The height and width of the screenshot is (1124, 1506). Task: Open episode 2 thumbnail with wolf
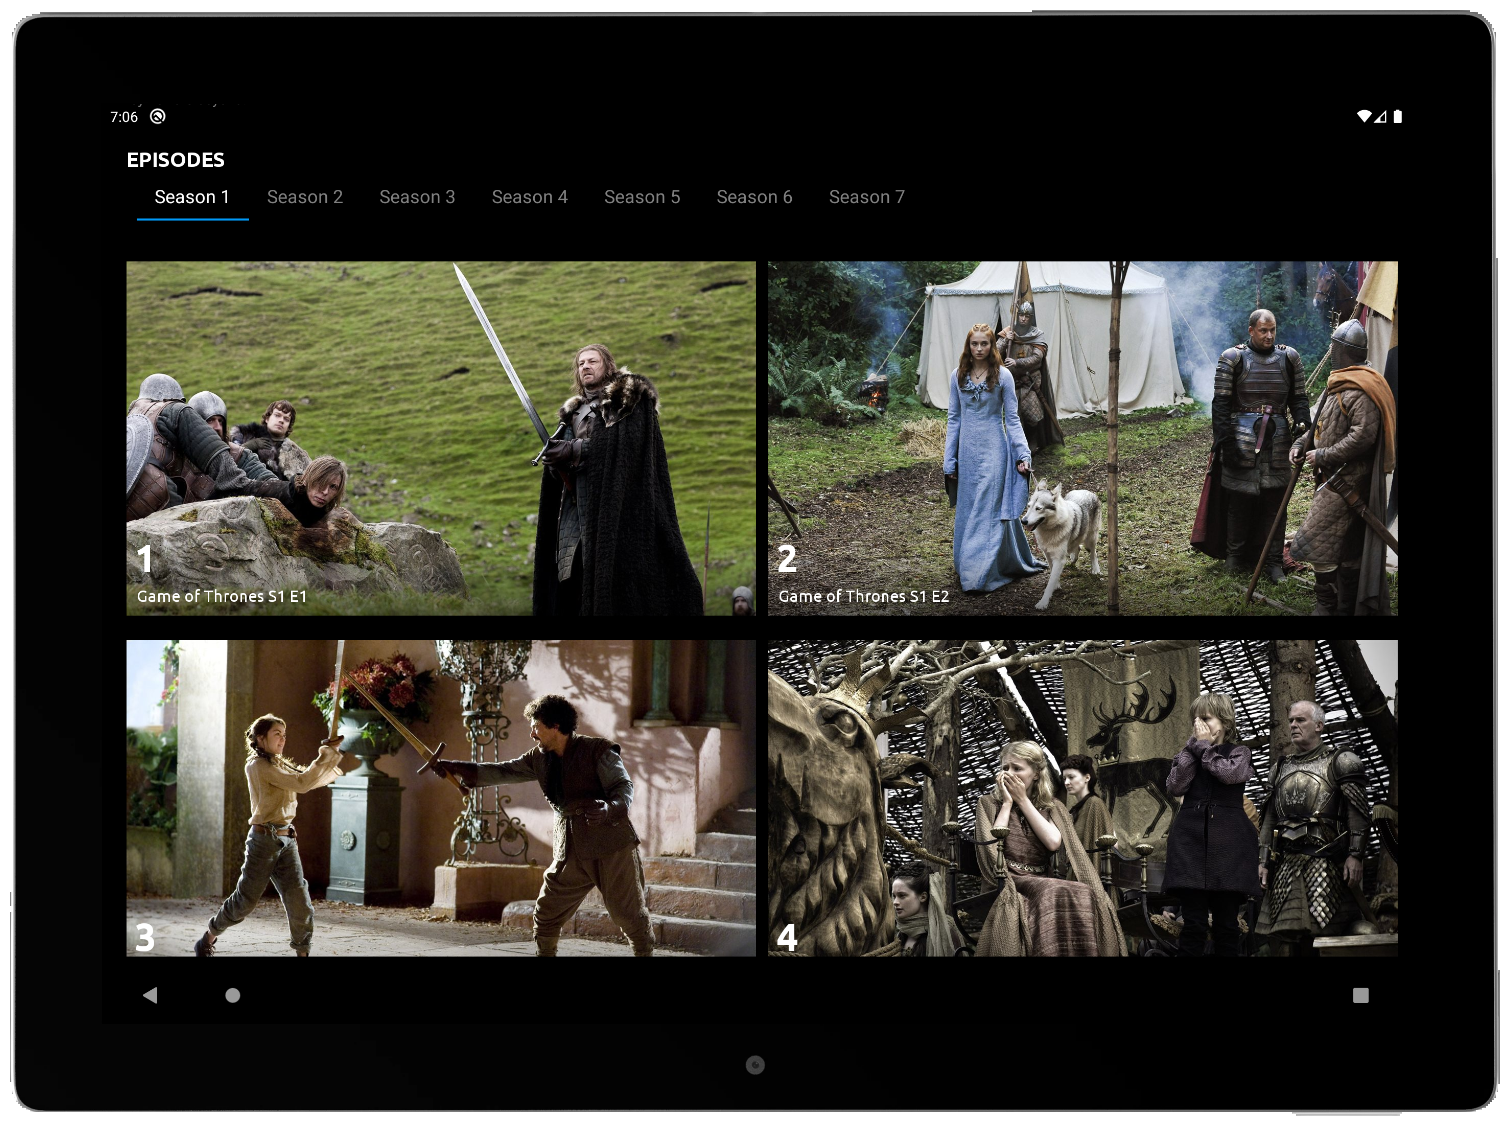click(x=1083, y=438)
